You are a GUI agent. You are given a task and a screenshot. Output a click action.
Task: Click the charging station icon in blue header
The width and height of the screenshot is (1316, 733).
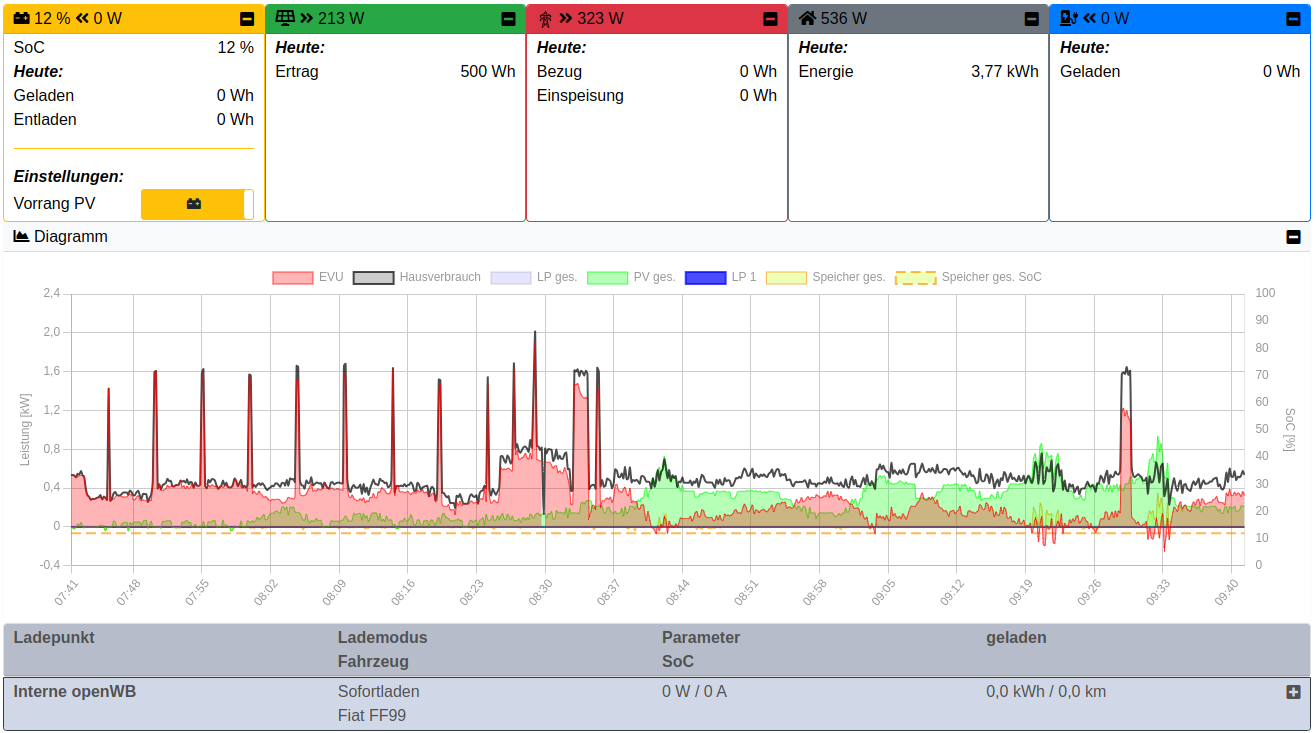1069,19
